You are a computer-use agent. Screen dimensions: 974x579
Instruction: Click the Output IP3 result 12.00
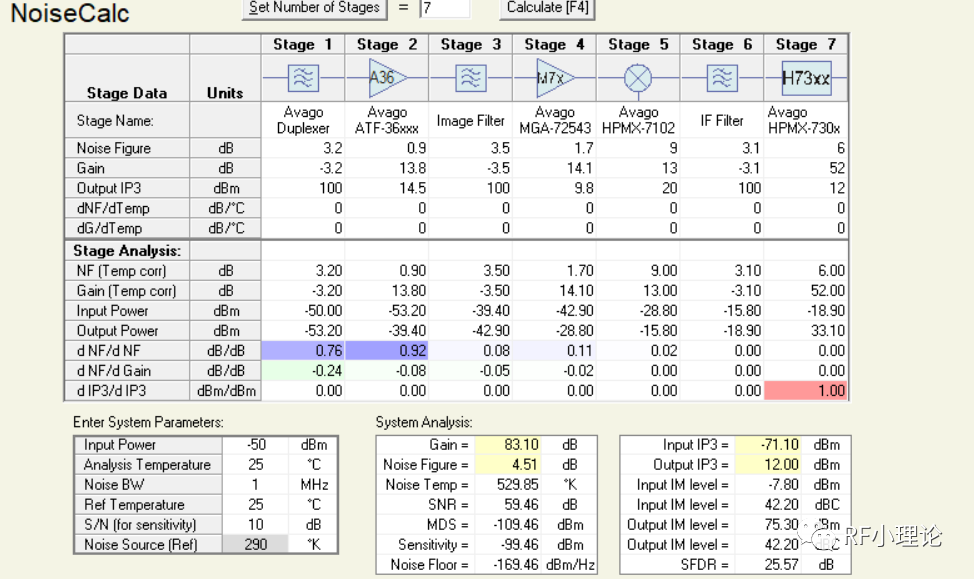click(x=768, y=465)
